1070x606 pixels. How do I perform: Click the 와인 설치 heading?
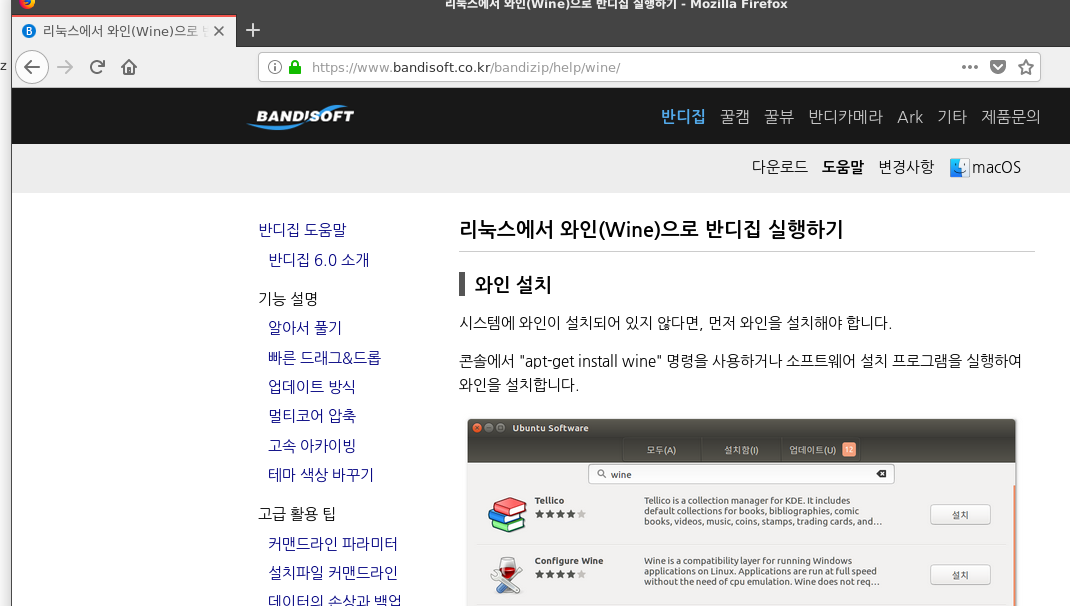coord(512,285)
